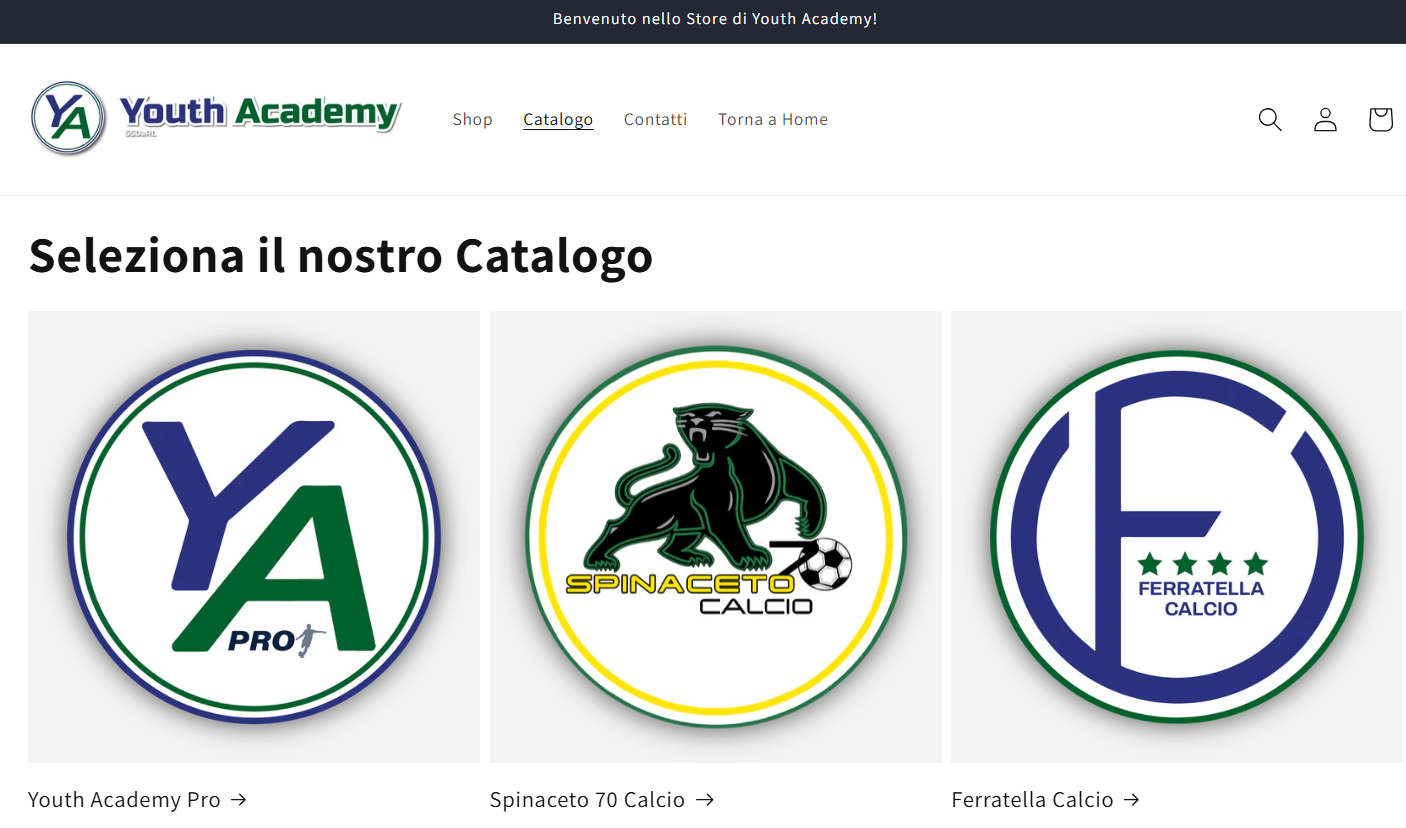
Task: Click the Ferratella Calcio logo thumbnail
Action: [1177, 537]
